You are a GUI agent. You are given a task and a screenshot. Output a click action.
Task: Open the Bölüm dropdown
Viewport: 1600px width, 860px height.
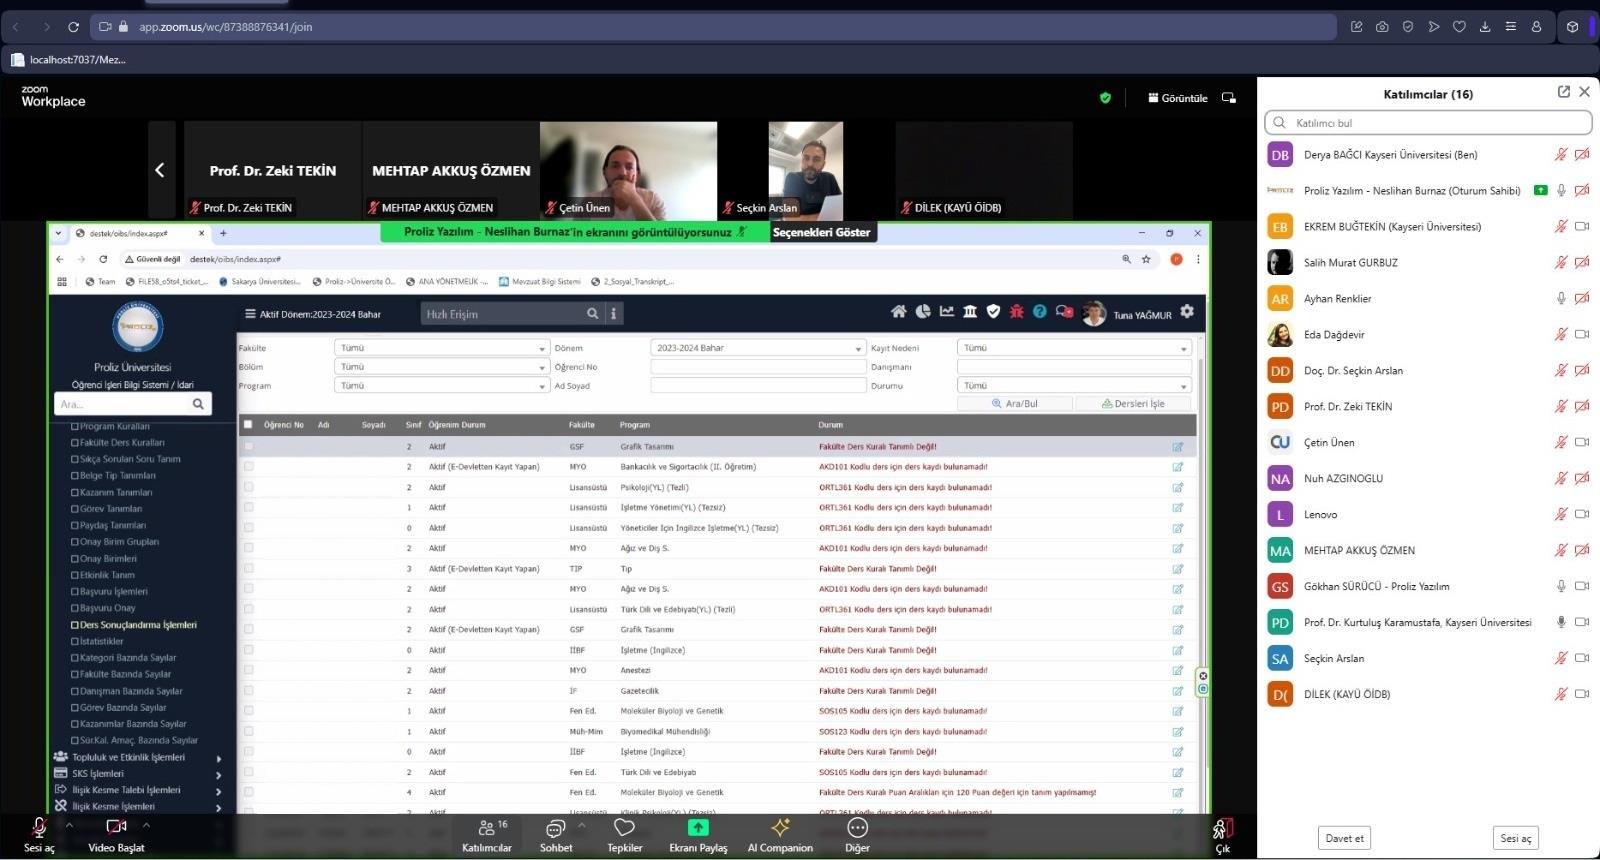coord(442,367)
